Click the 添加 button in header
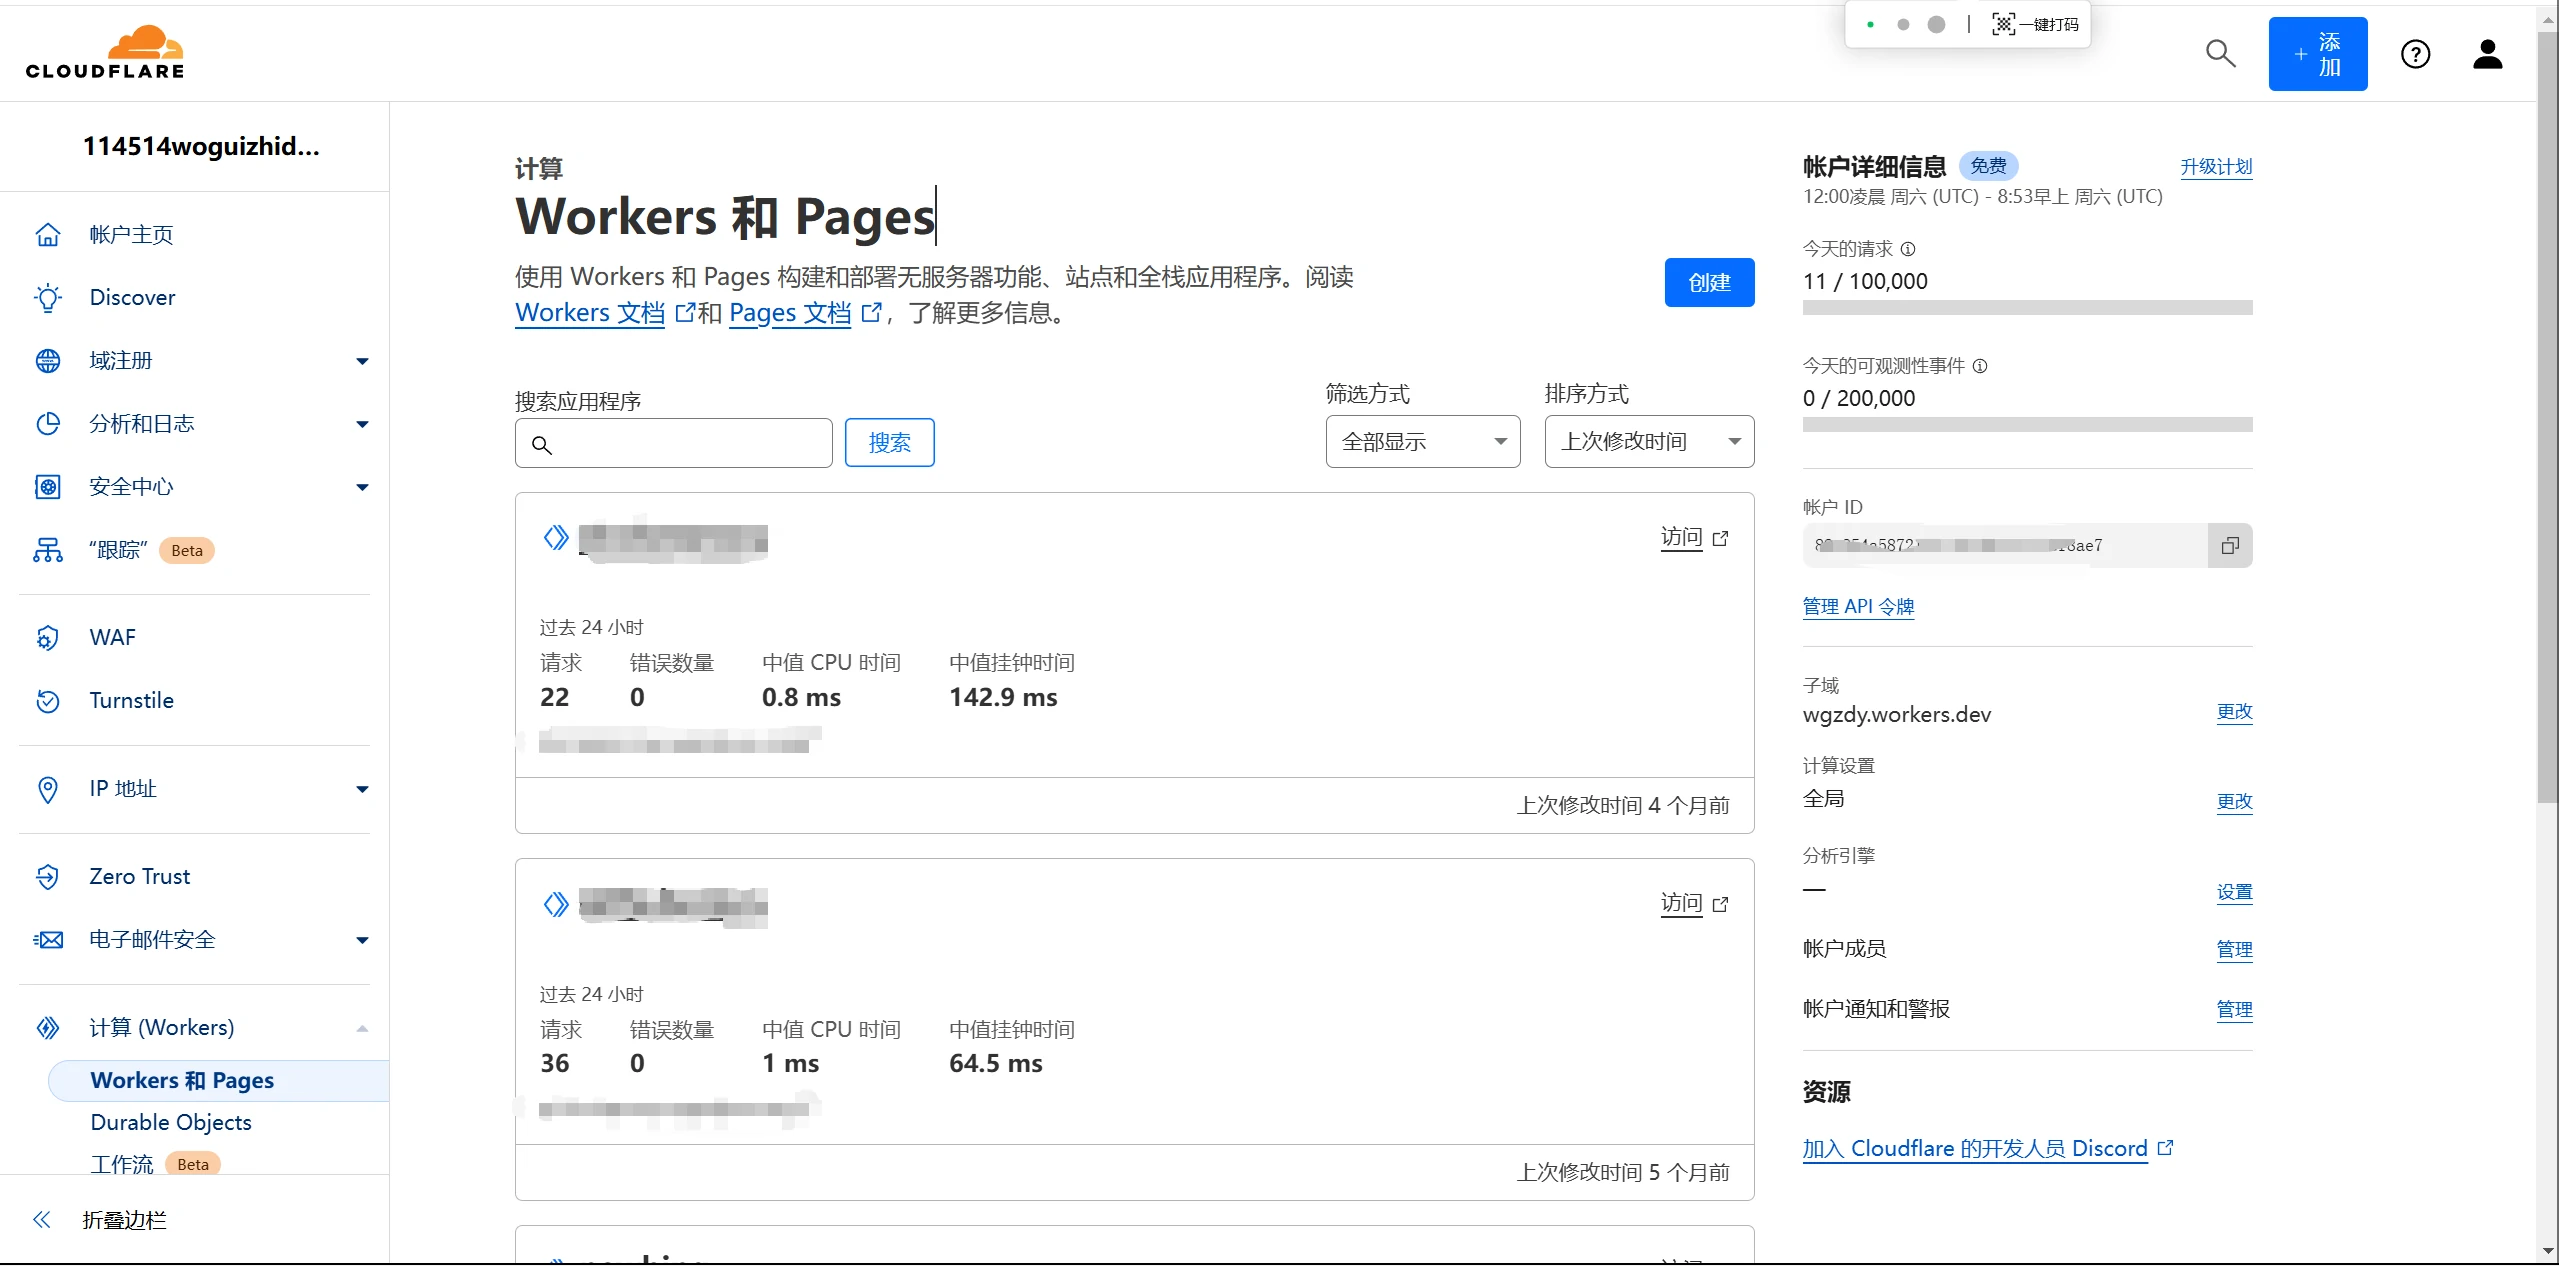Image resolution: width=2559 pixels, height=1266 pixels. point(2317,54)
